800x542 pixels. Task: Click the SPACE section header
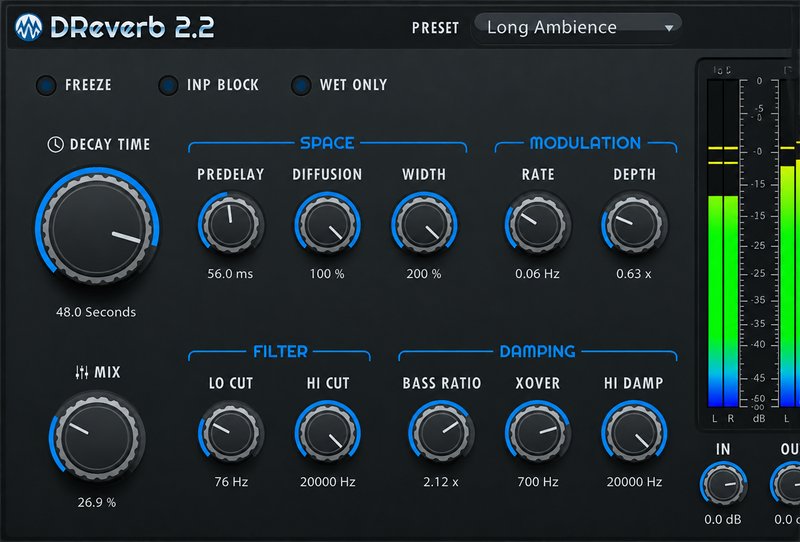click(x=327, y=143)
